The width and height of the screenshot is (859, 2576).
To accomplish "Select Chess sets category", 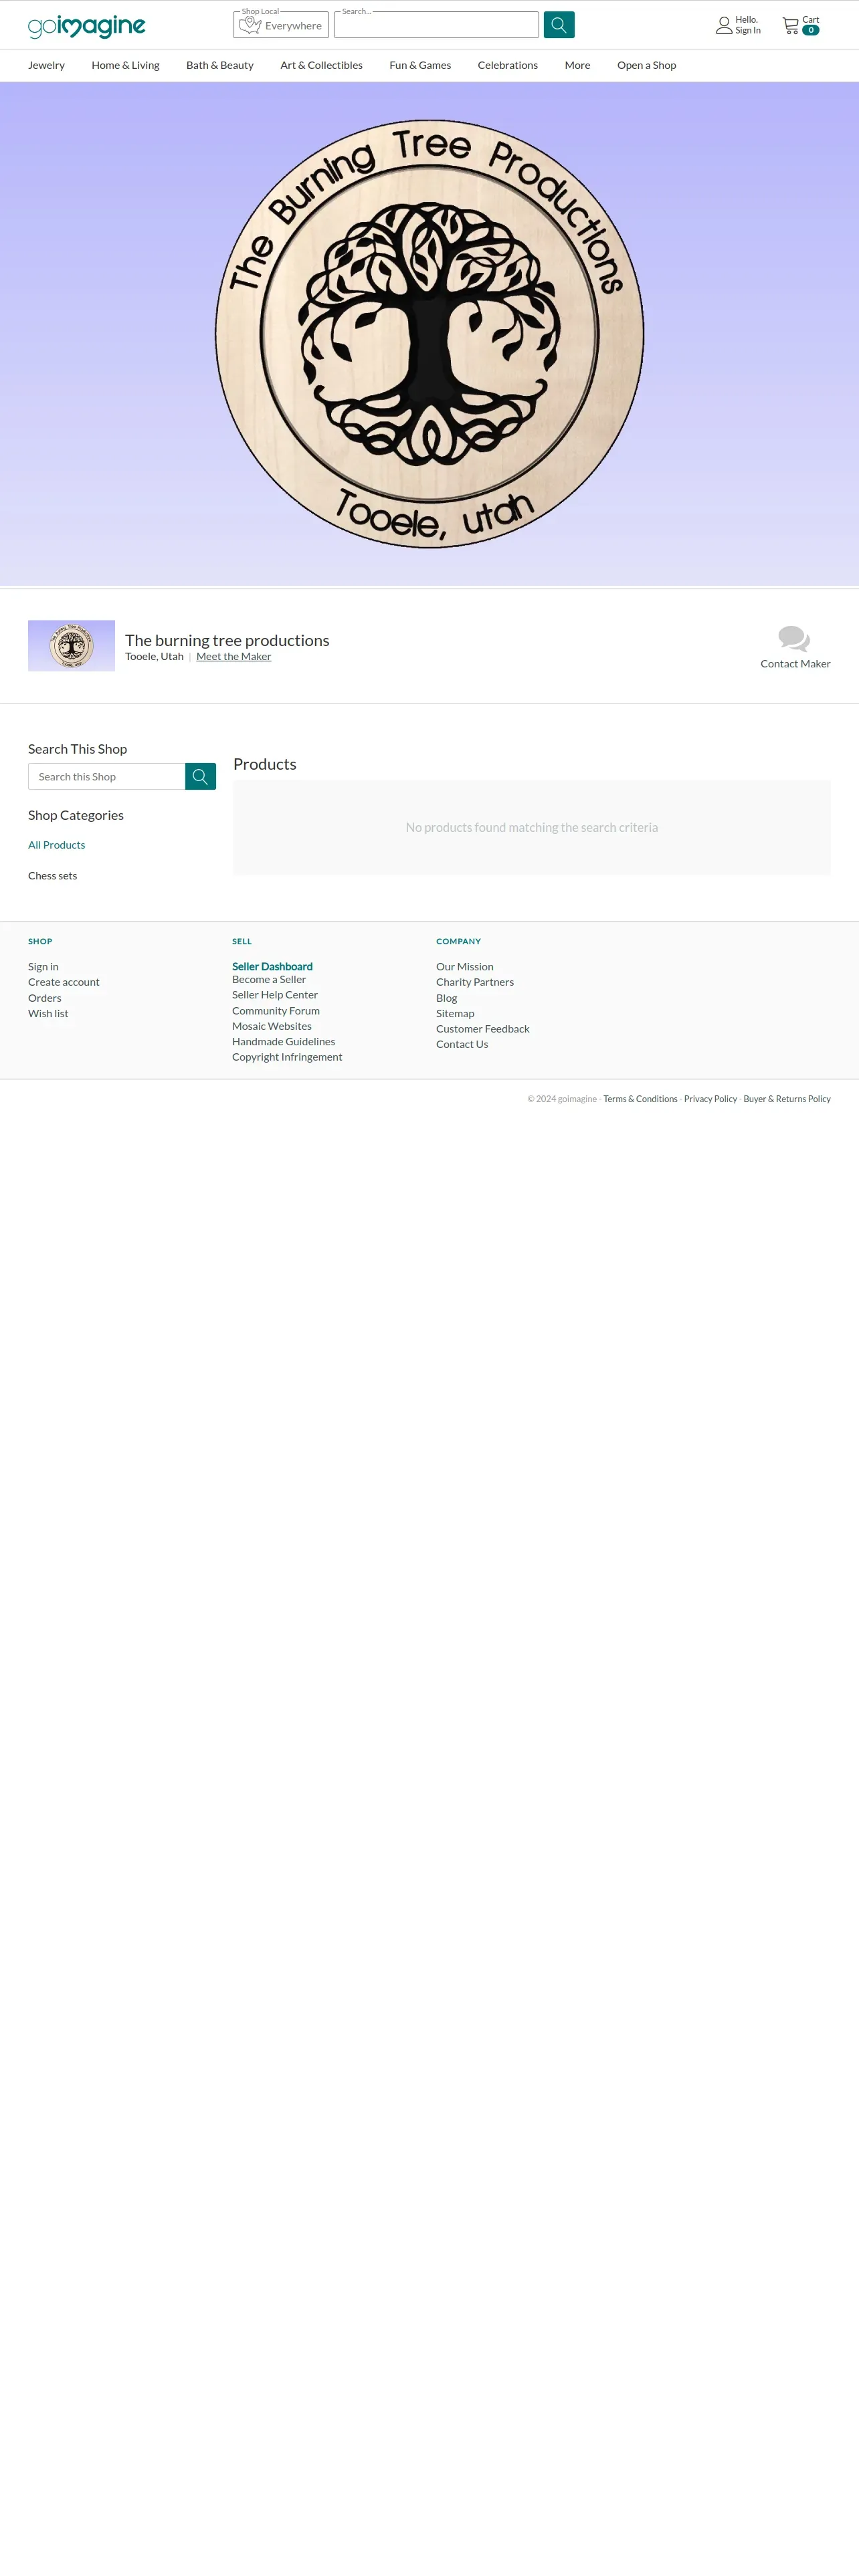I will tap(52, 876).
